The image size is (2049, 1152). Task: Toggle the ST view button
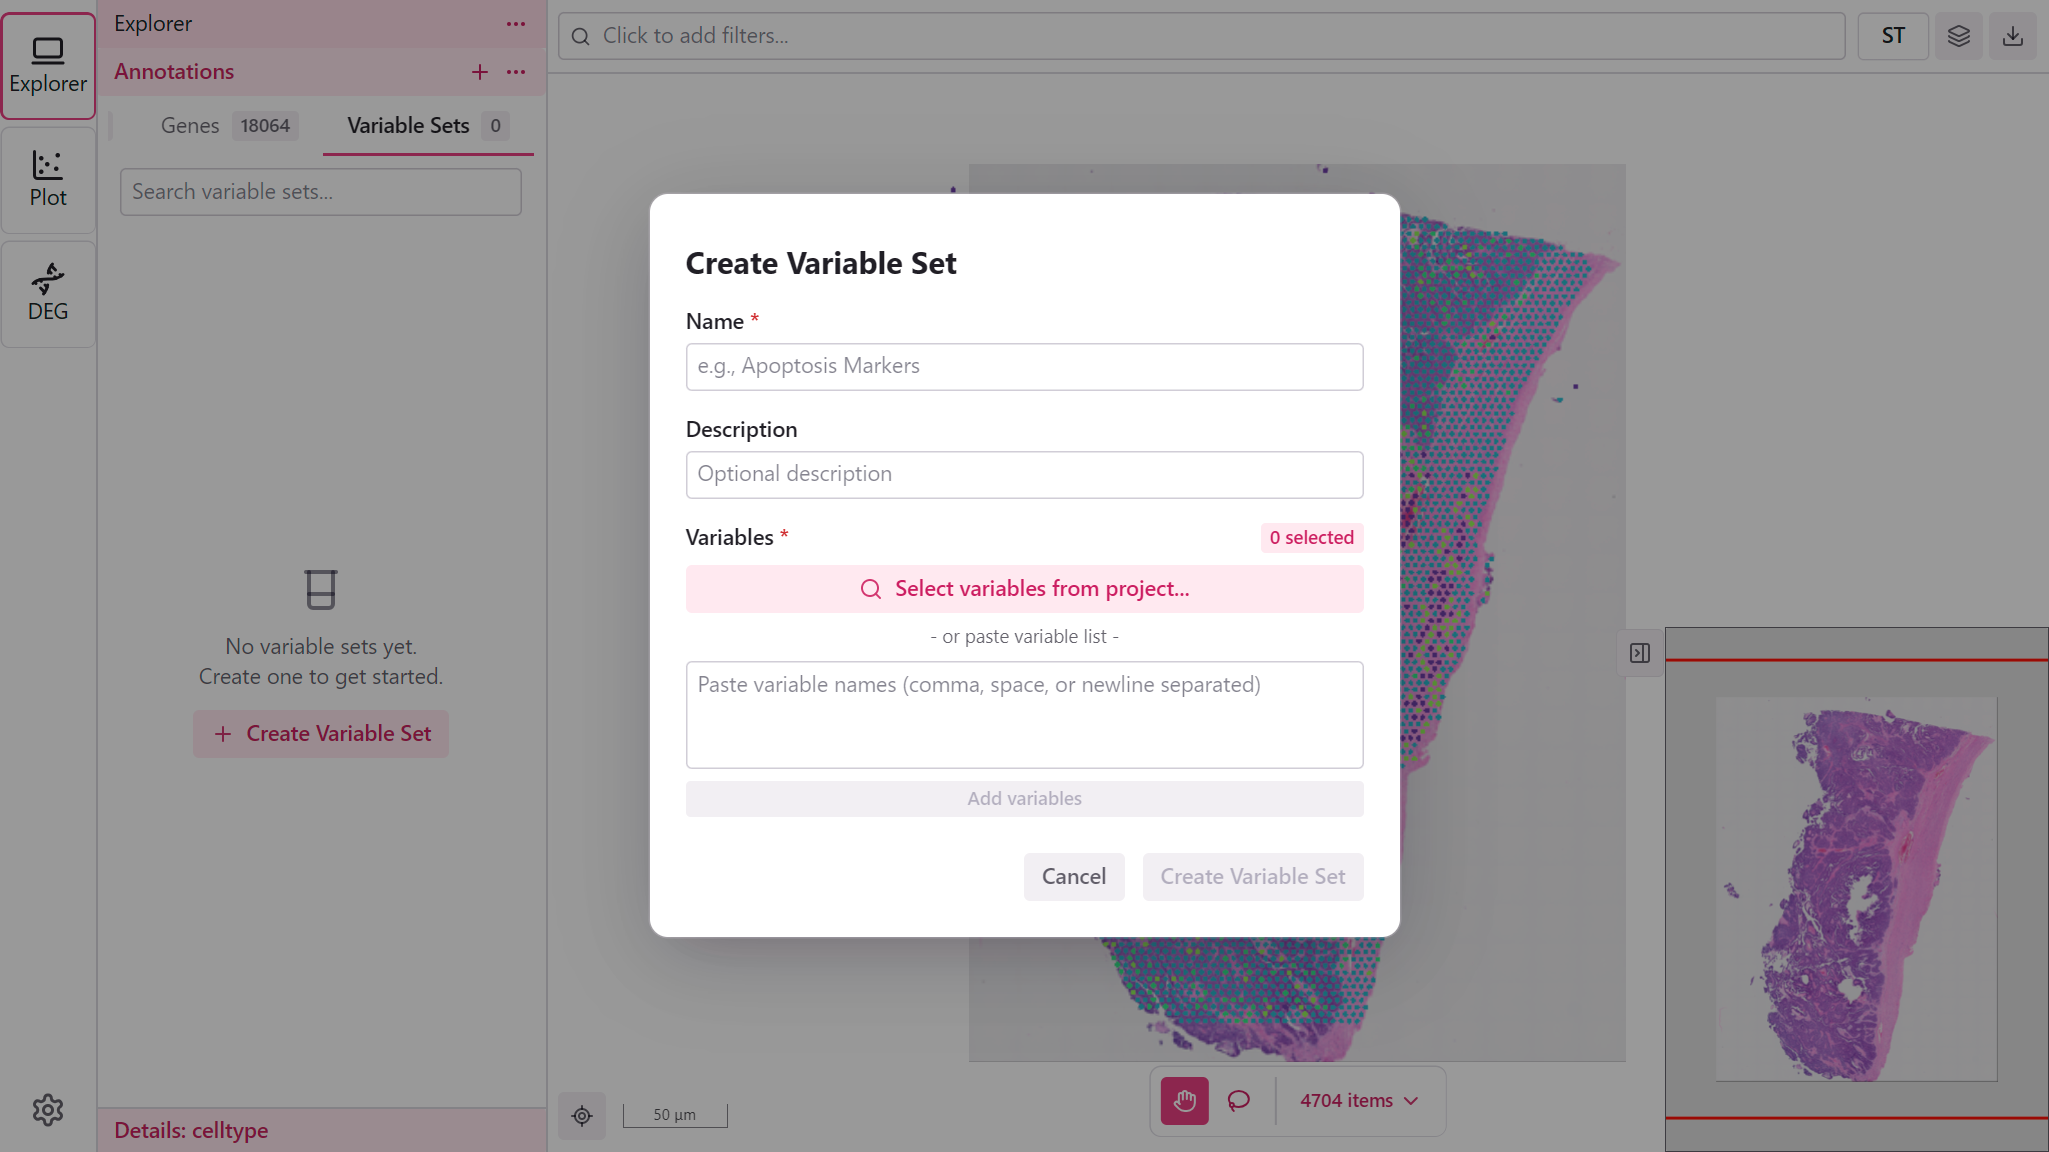click(x=1892, y=35)
